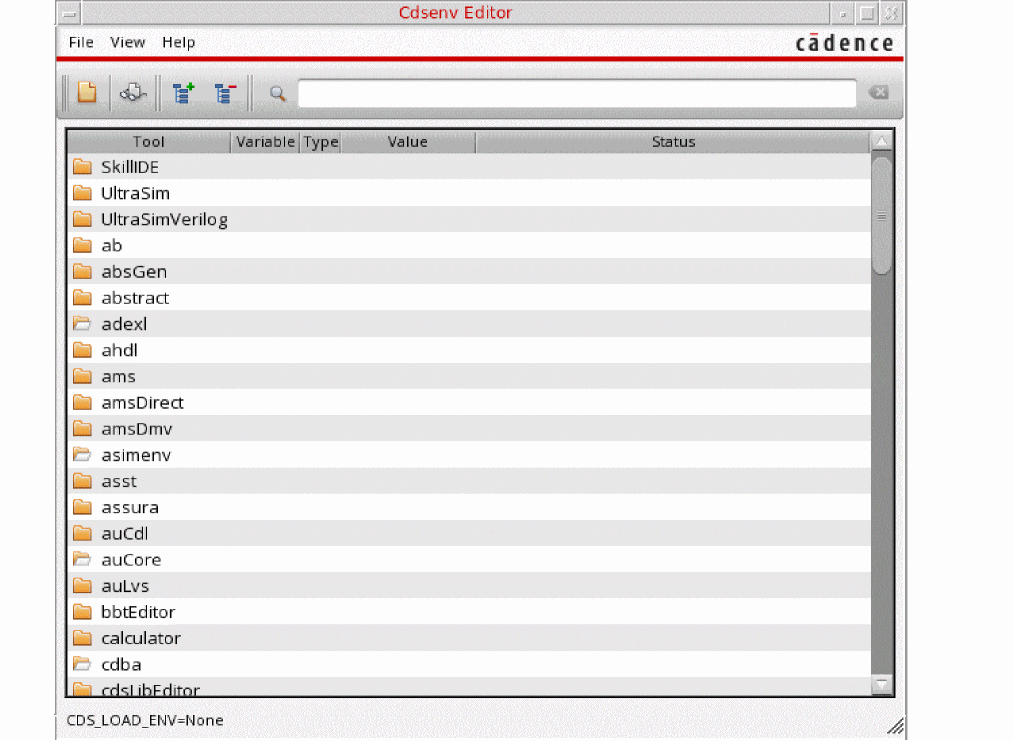This screenshot has width=1013, height=741.
Task: Select the auCdl tool name
Action: coord(125,534)
